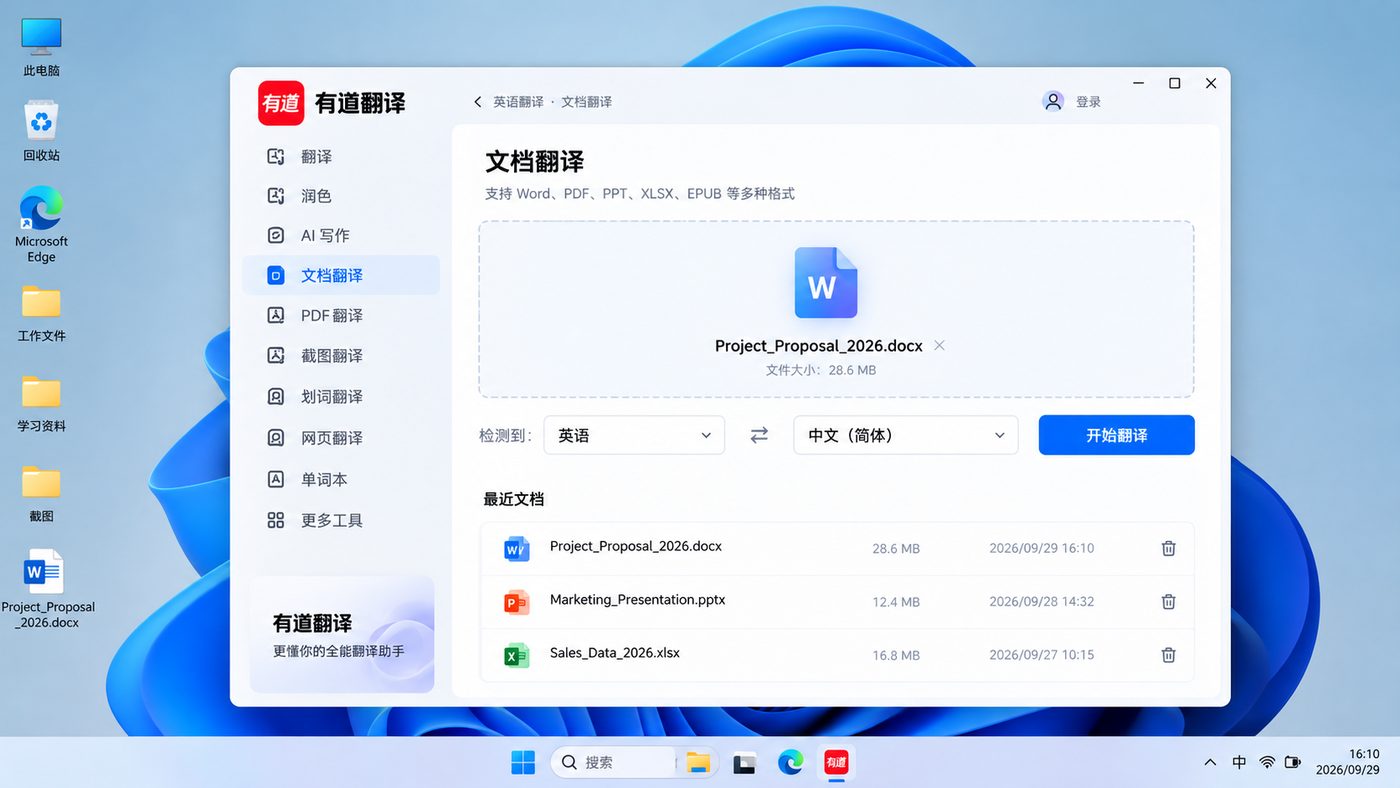This screenshot has width=1400, height=788.
Task: Open Sales_Data_2026.xlsx in recent documents
Action: (837, 655)
